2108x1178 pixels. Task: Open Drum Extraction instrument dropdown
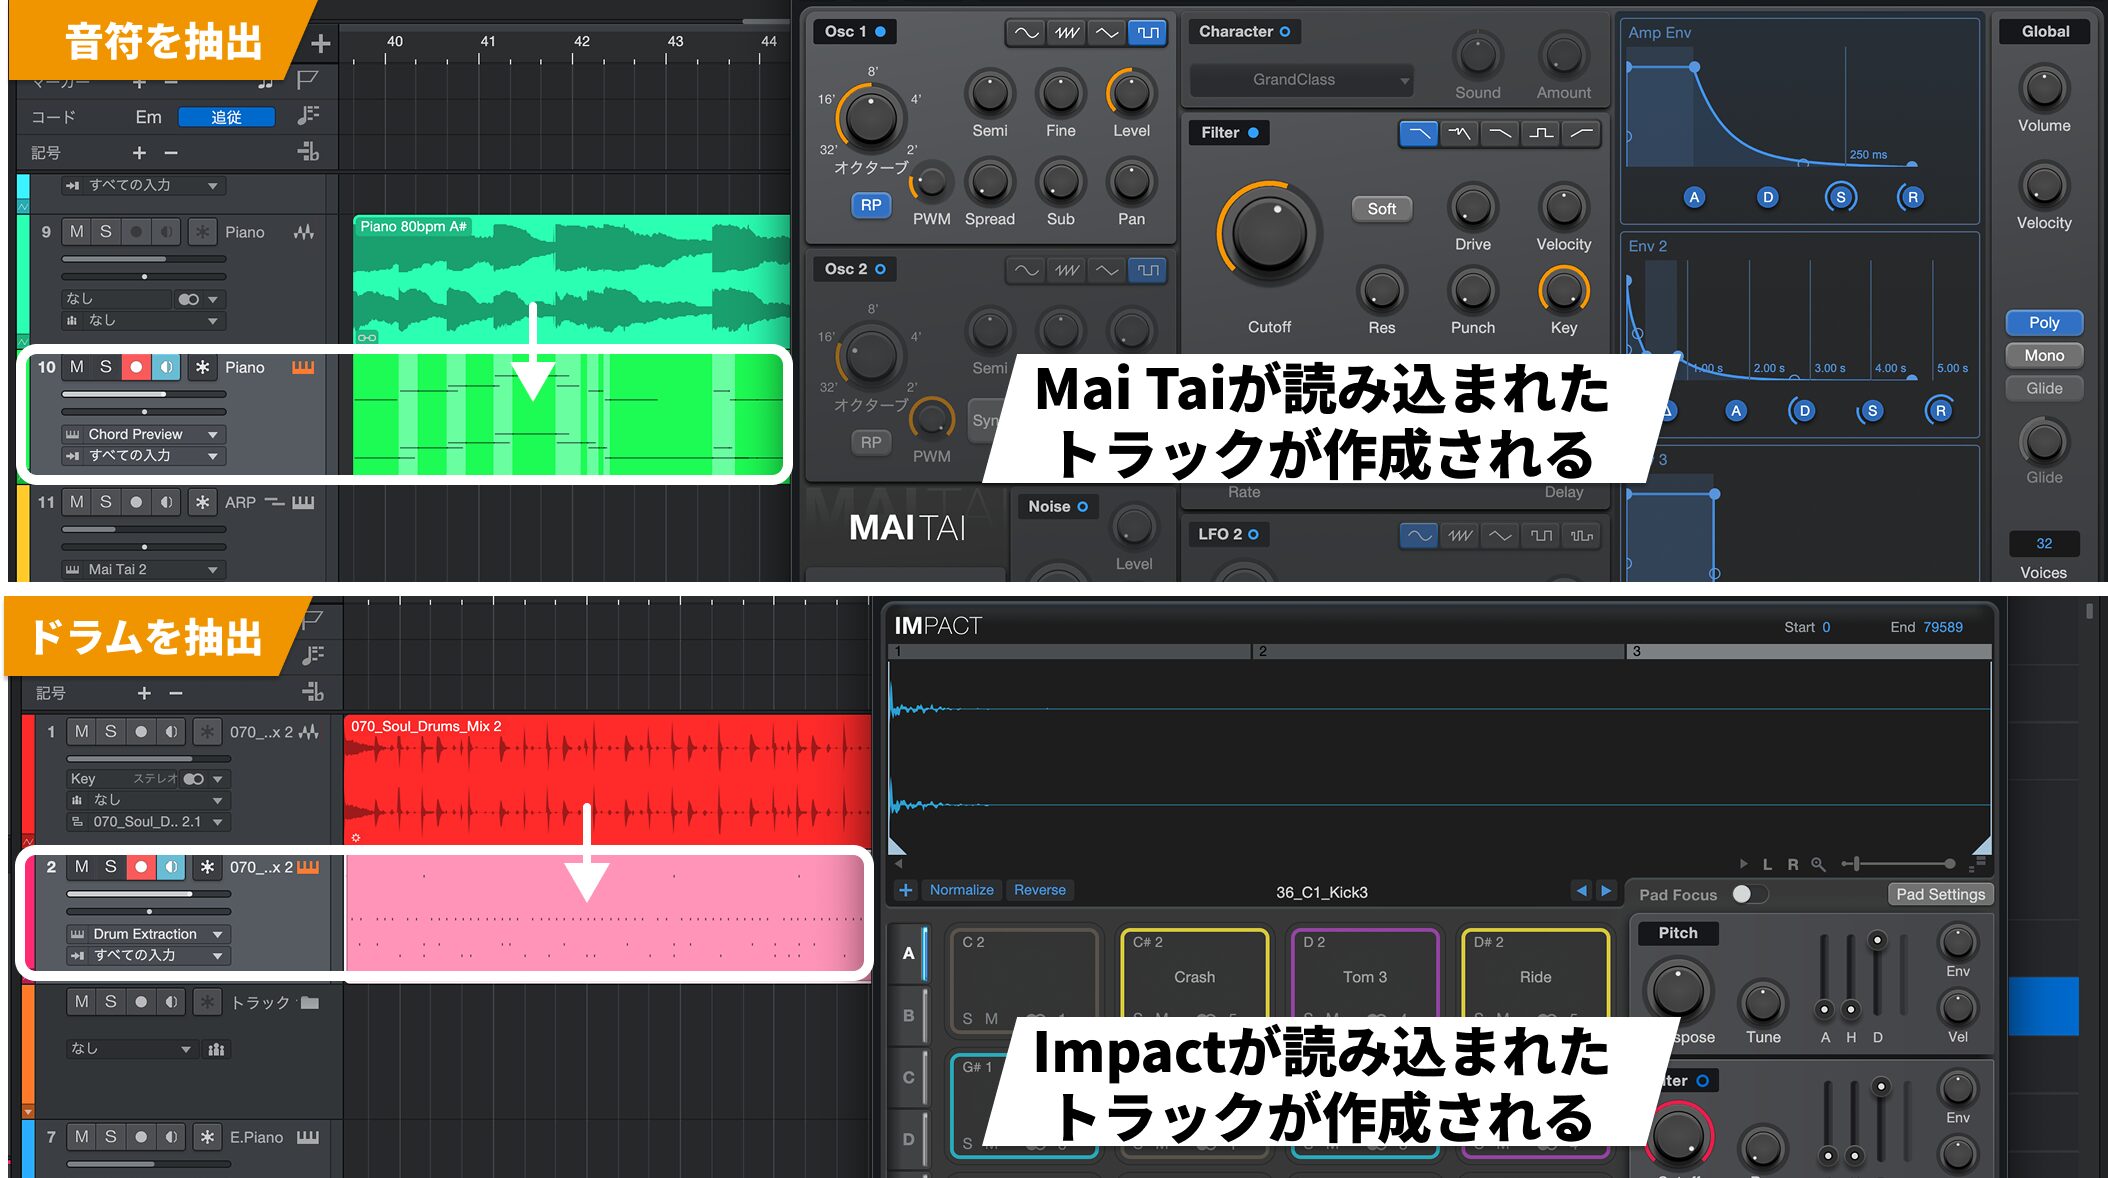pyautogui.click(x=148, y=934)
